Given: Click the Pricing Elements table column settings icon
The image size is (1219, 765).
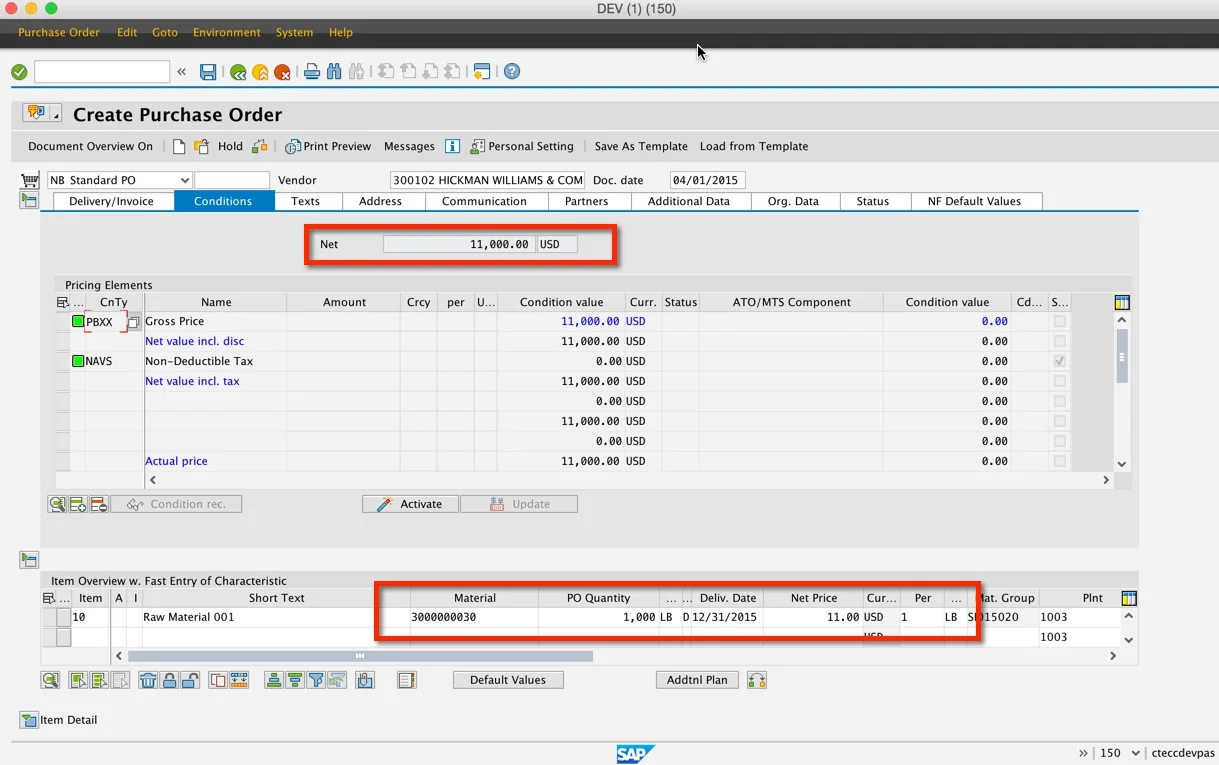Looking at the screenshot, I should point(1122,302).
